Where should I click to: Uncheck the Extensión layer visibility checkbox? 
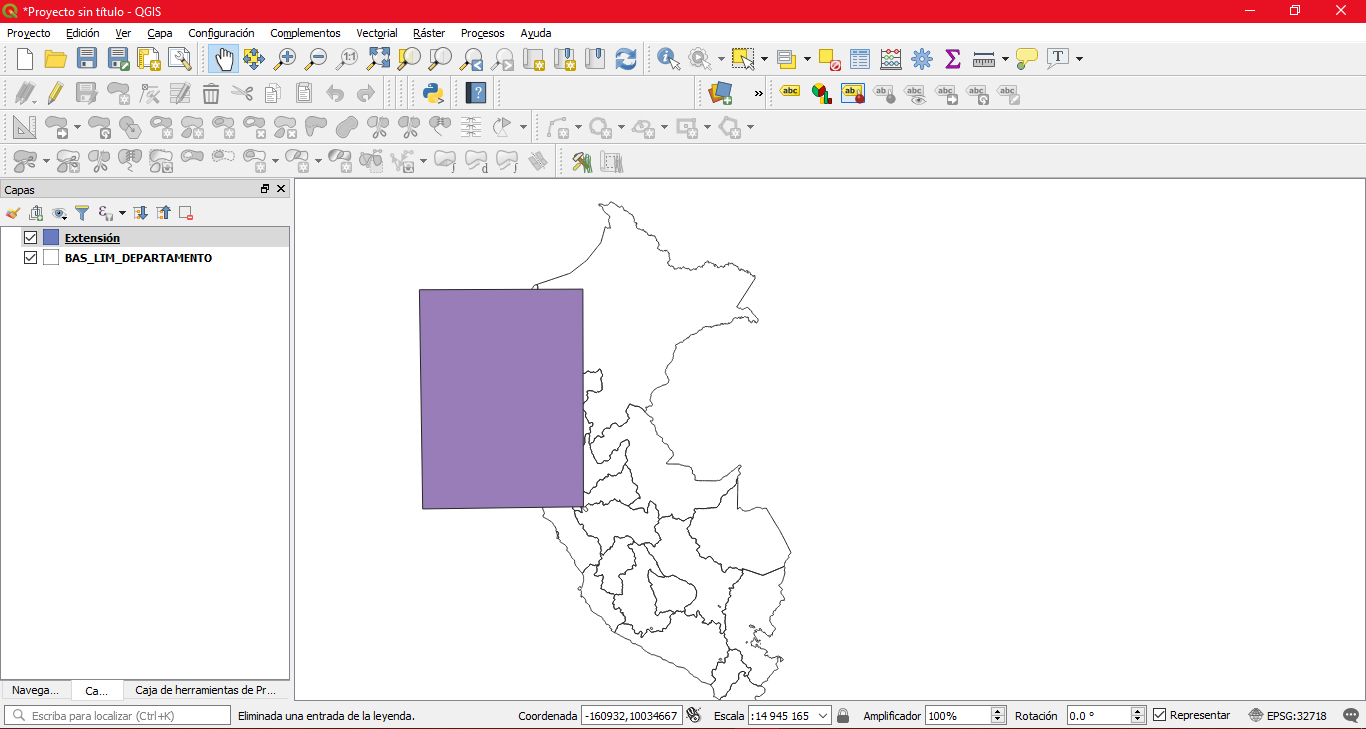pos(30,238)
